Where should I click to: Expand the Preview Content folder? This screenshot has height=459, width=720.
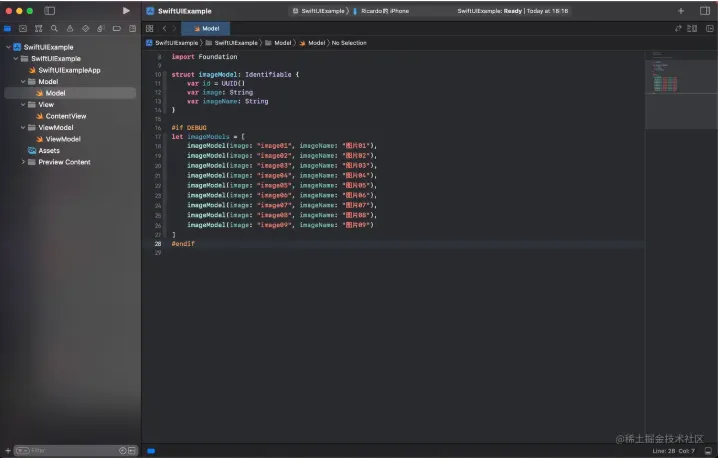23,162
